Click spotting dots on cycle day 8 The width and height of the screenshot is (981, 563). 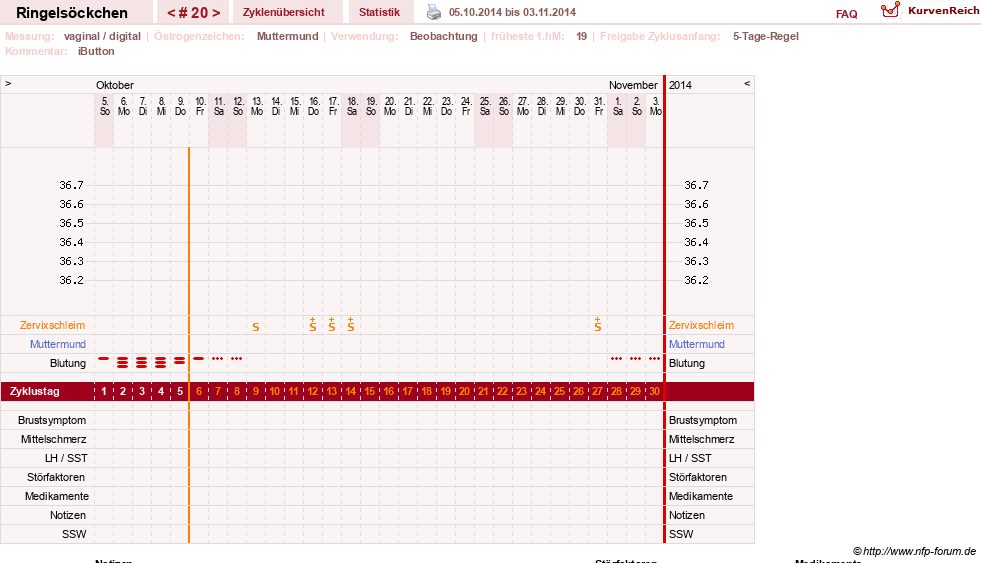pyautogui.click(x=236, y=358)
